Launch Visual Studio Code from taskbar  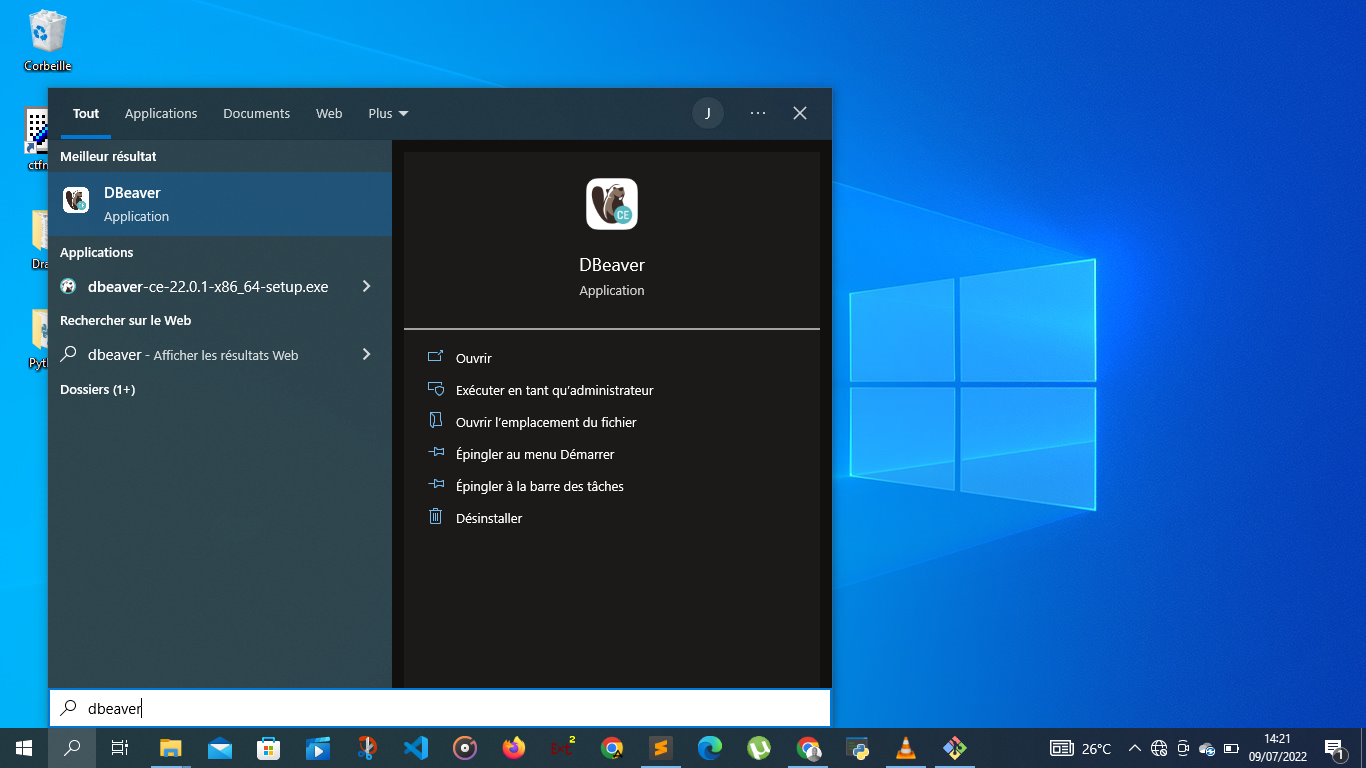click(x=416, y=748)
